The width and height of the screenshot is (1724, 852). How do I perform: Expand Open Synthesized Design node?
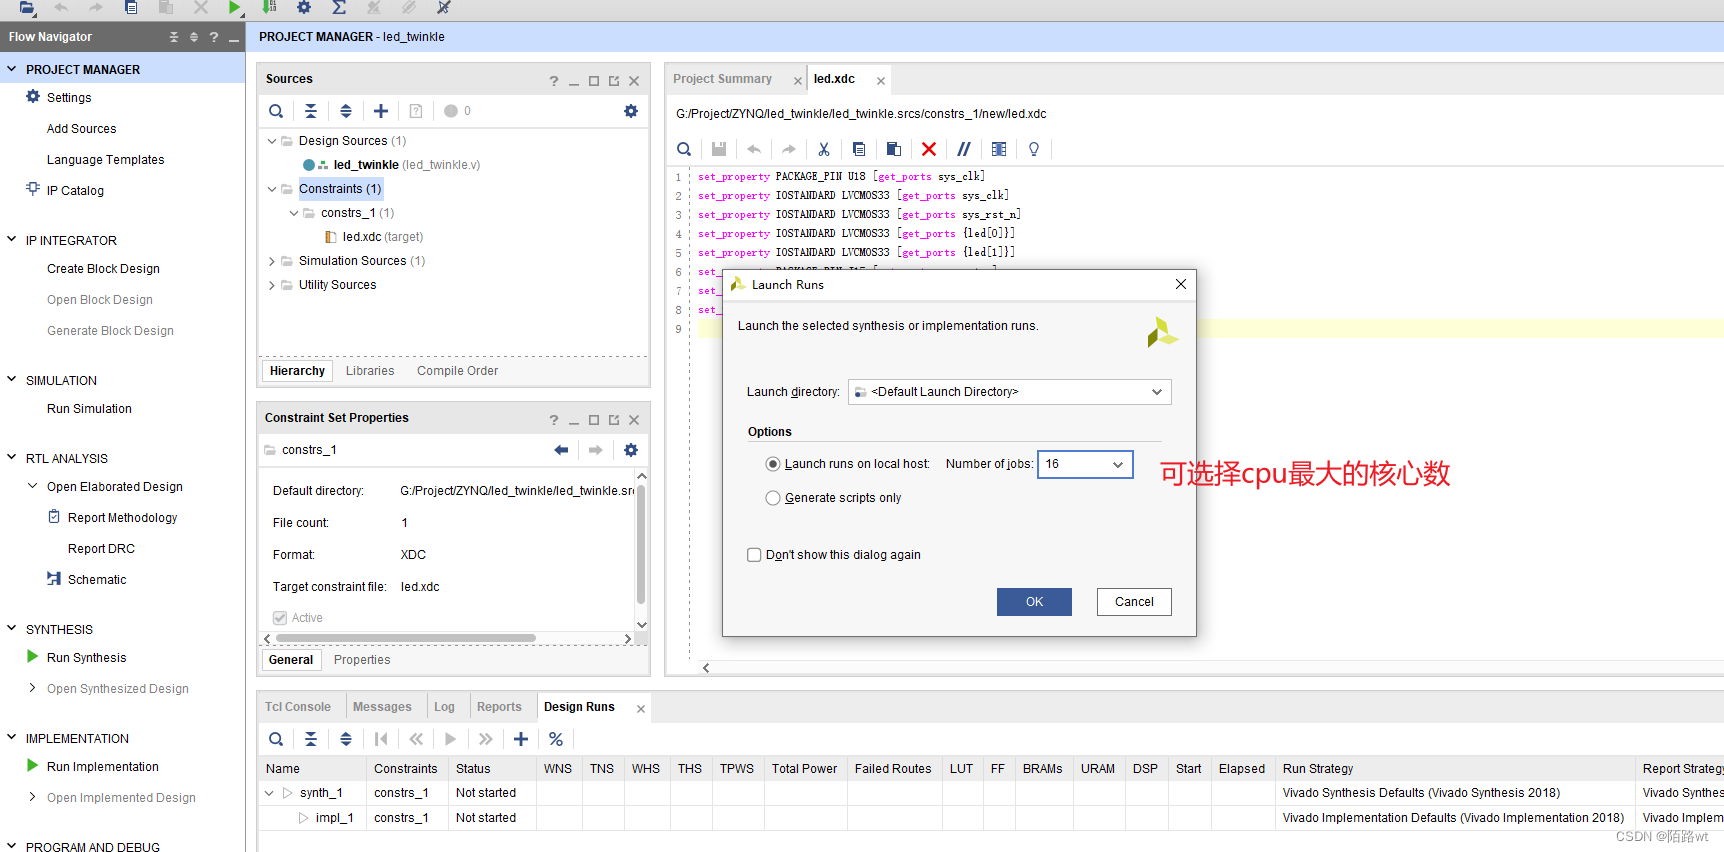[x=33, y=688]
